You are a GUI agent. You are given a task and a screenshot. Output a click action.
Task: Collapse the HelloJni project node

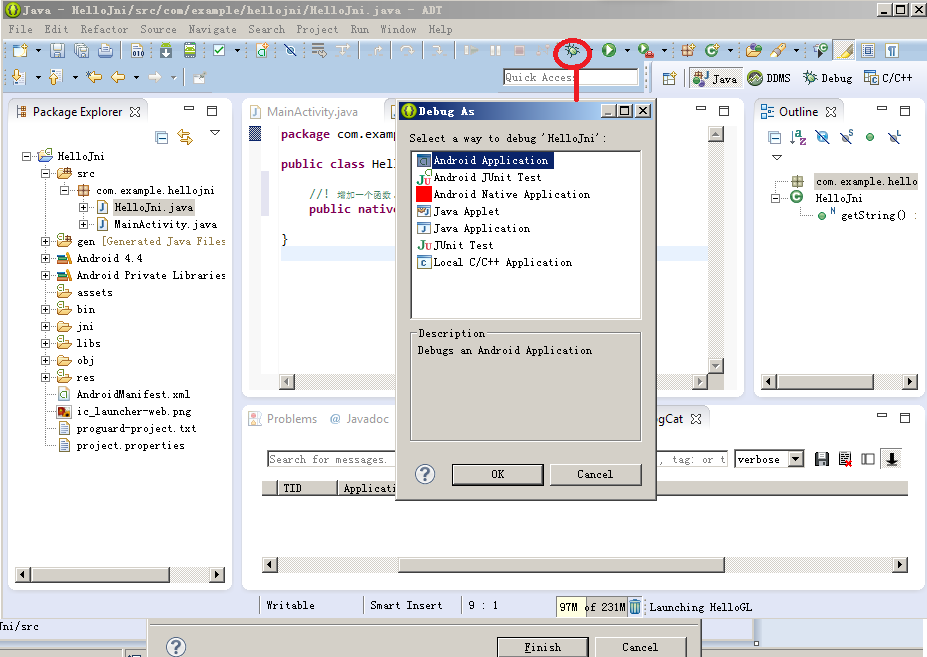(28, 157)
